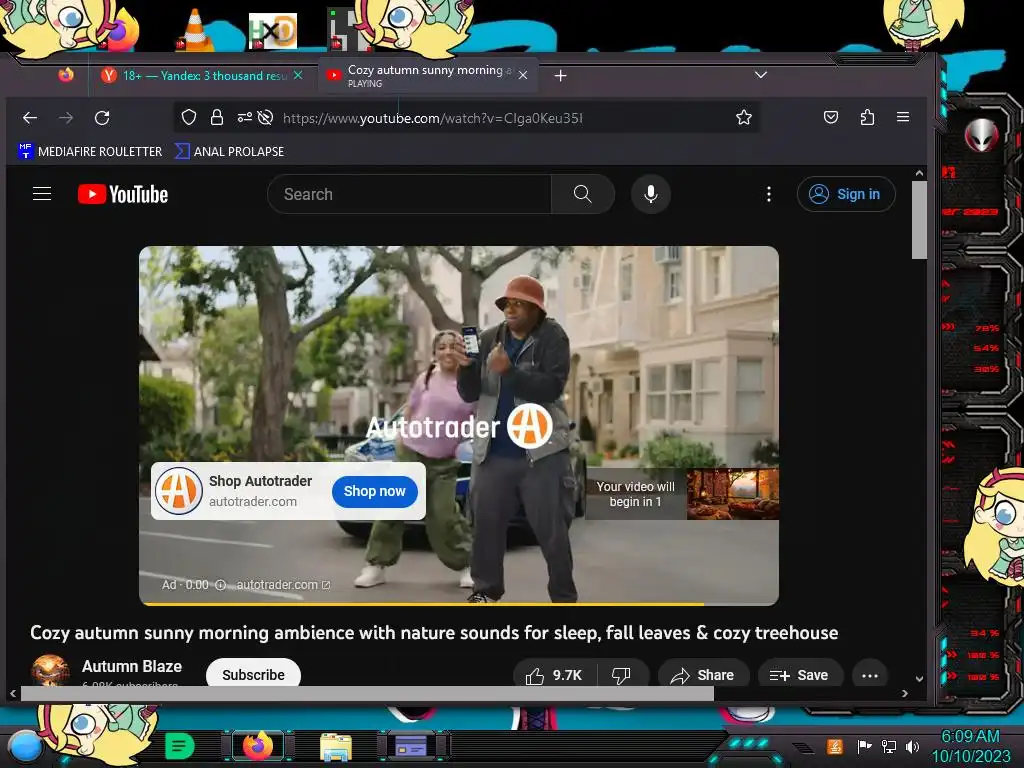Click the scroll down arrow of the page

tap(919, 679)
